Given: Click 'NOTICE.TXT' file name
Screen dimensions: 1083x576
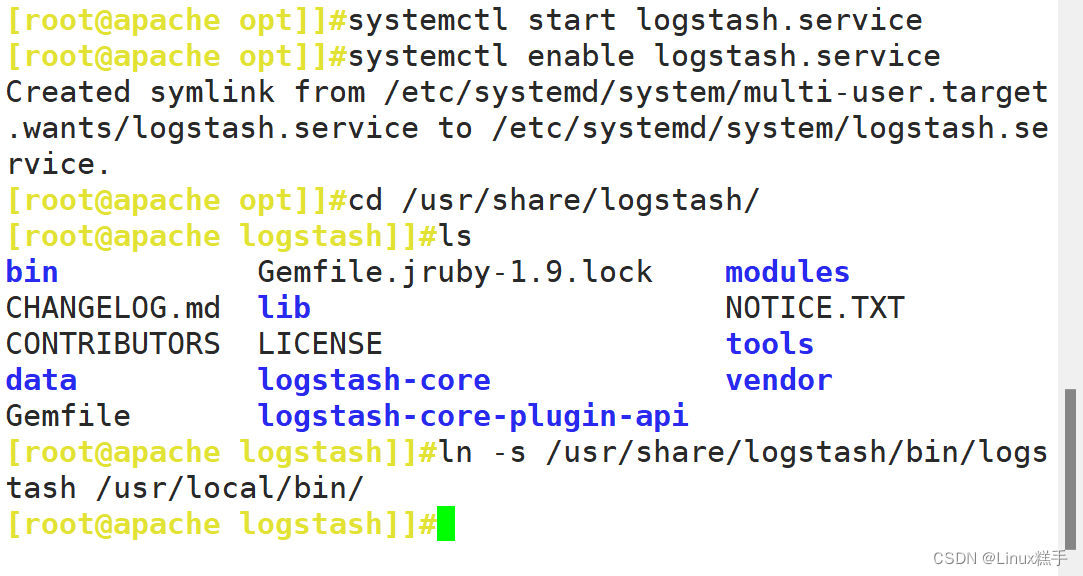Looking at the screenshot, I should click(815, 308).
